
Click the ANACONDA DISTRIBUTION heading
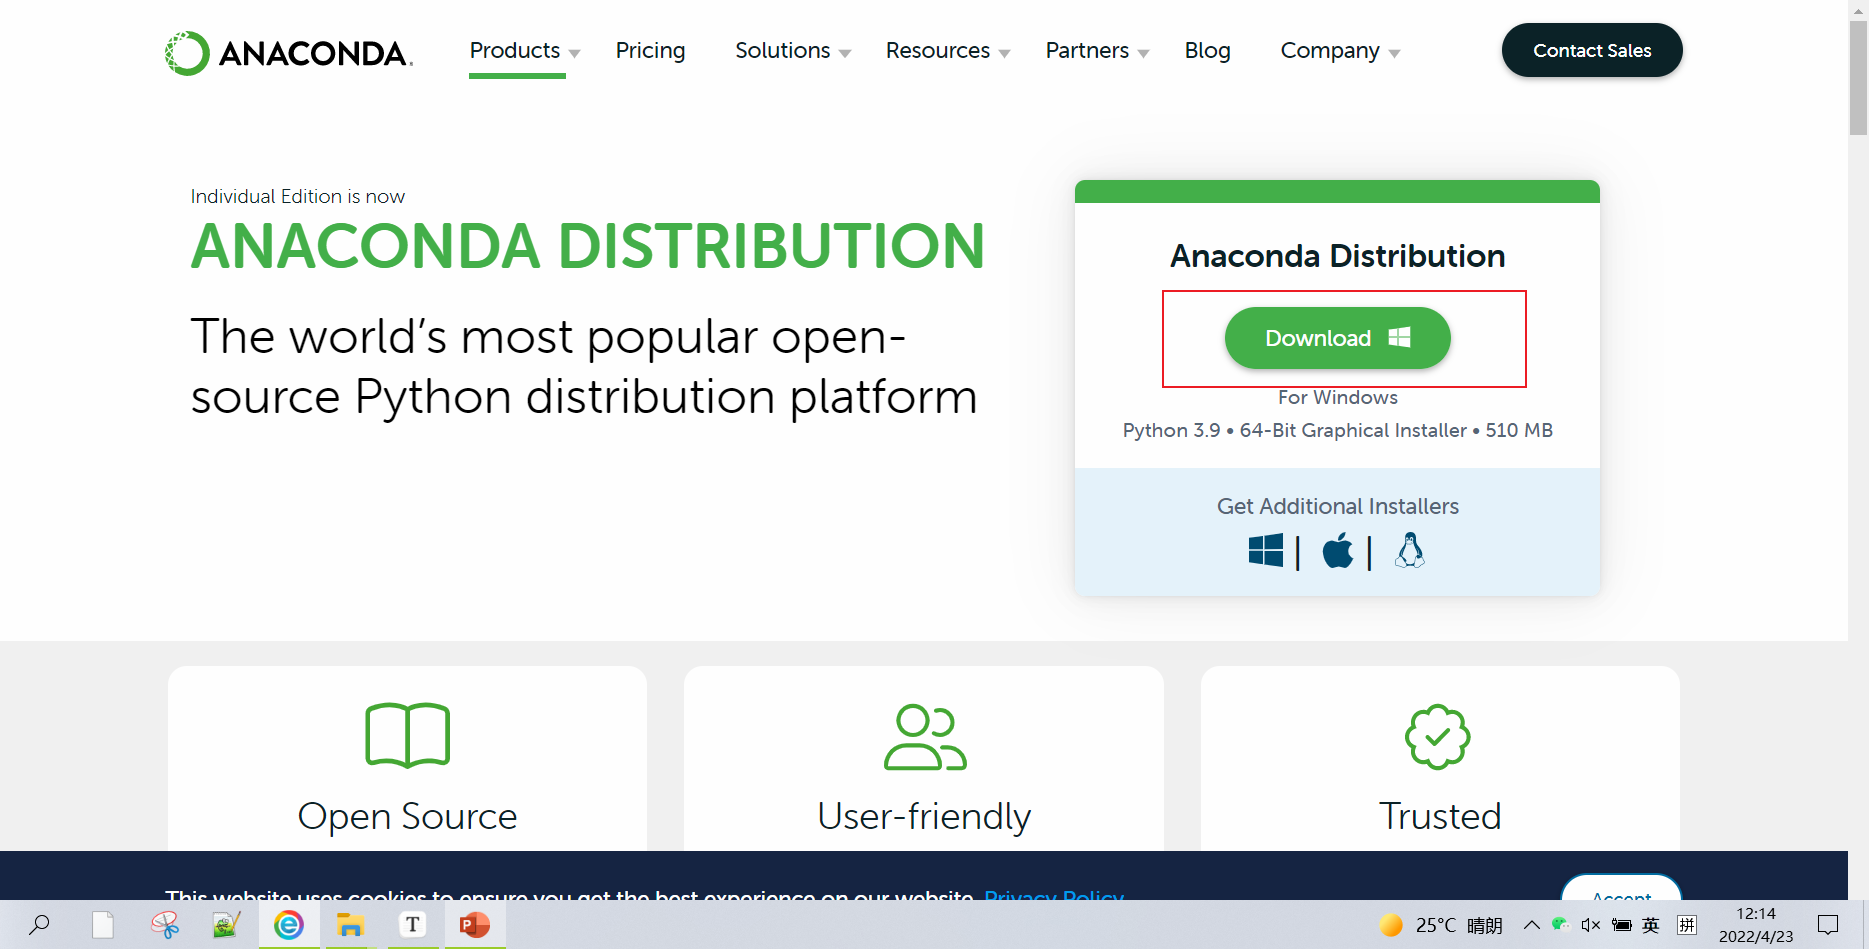588,246
